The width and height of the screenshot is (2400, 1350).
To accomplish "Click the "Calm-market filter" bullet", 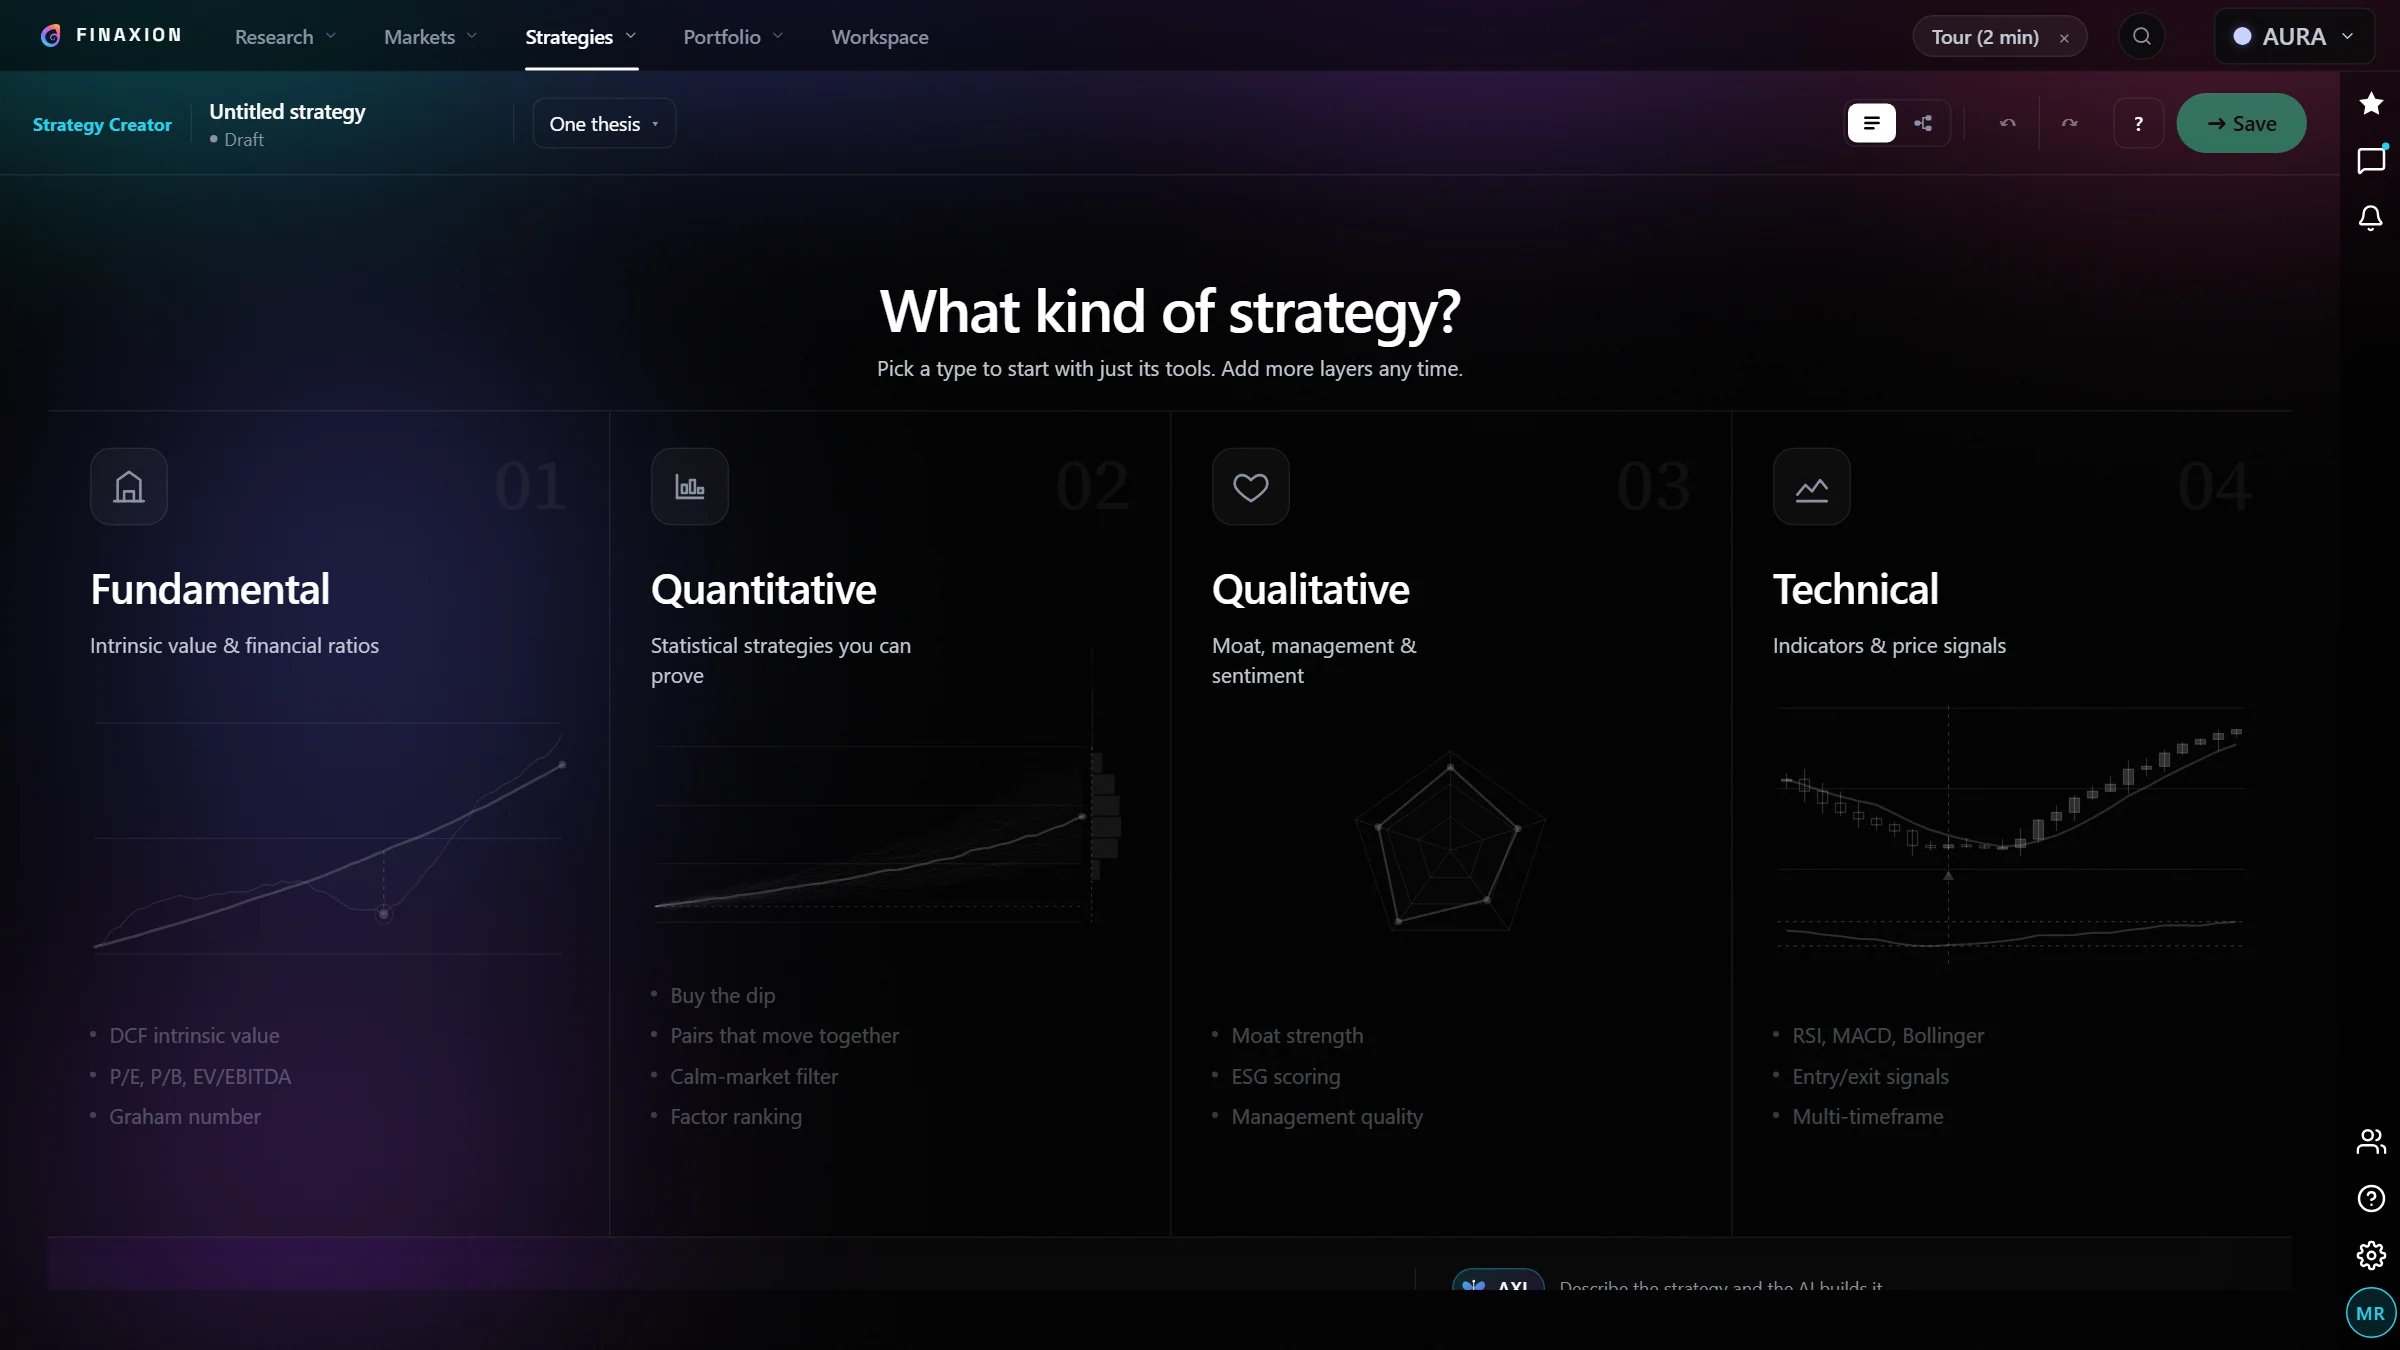I will click(754, 1077).
